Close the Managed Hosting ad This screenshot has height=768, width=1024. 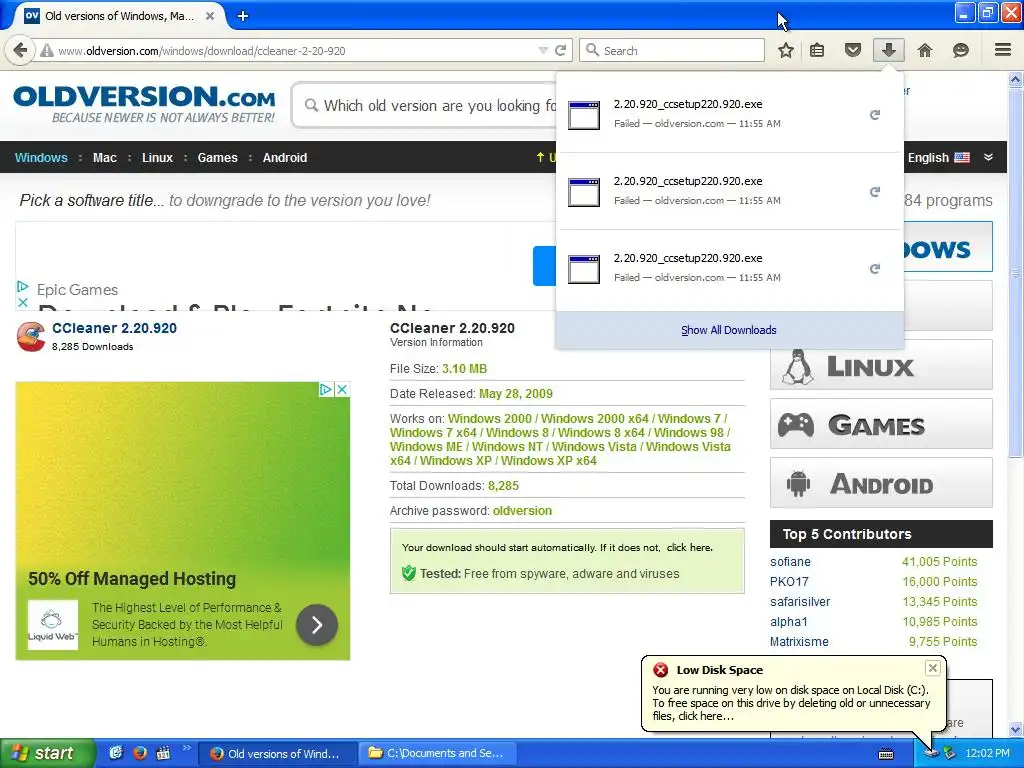click(342, 390)
